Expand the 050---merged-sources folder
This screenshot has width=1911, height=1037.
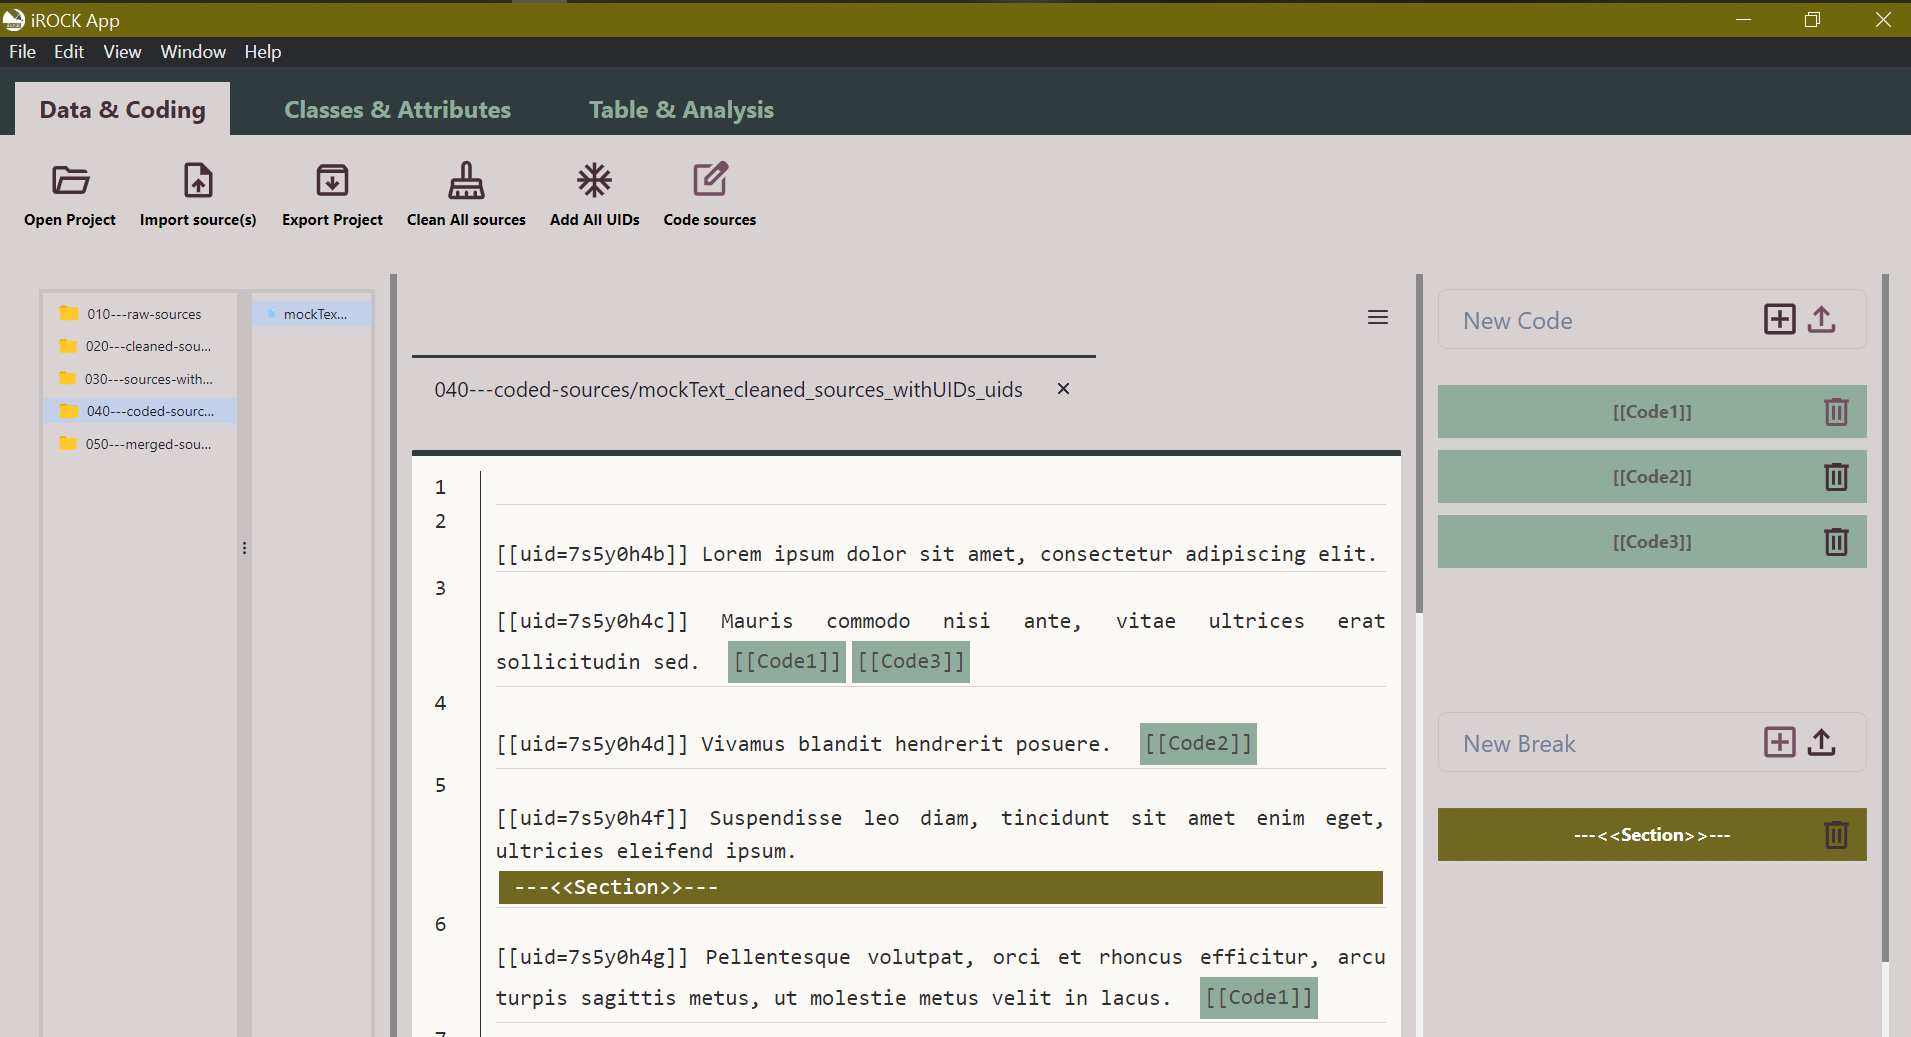tap(147, 444)
